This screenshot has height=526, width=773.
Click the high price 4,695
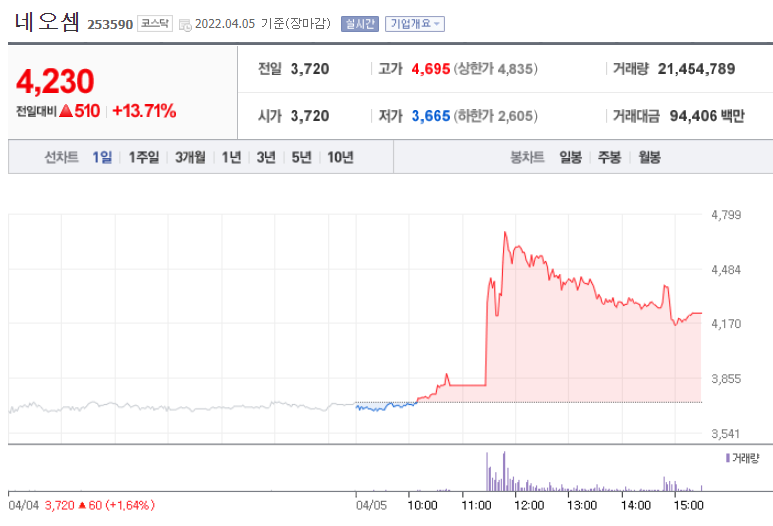point(431,69)
